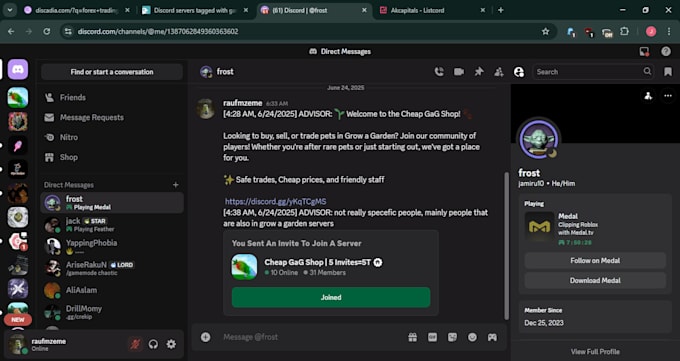Open the inbox bookmark icon
The image size is (680, 361).
[668, 72]
